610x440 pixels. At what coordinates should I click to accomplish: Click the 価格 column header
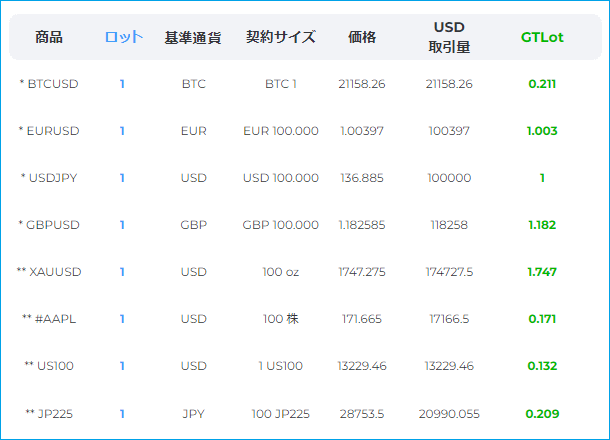click(x=362, y=37)
